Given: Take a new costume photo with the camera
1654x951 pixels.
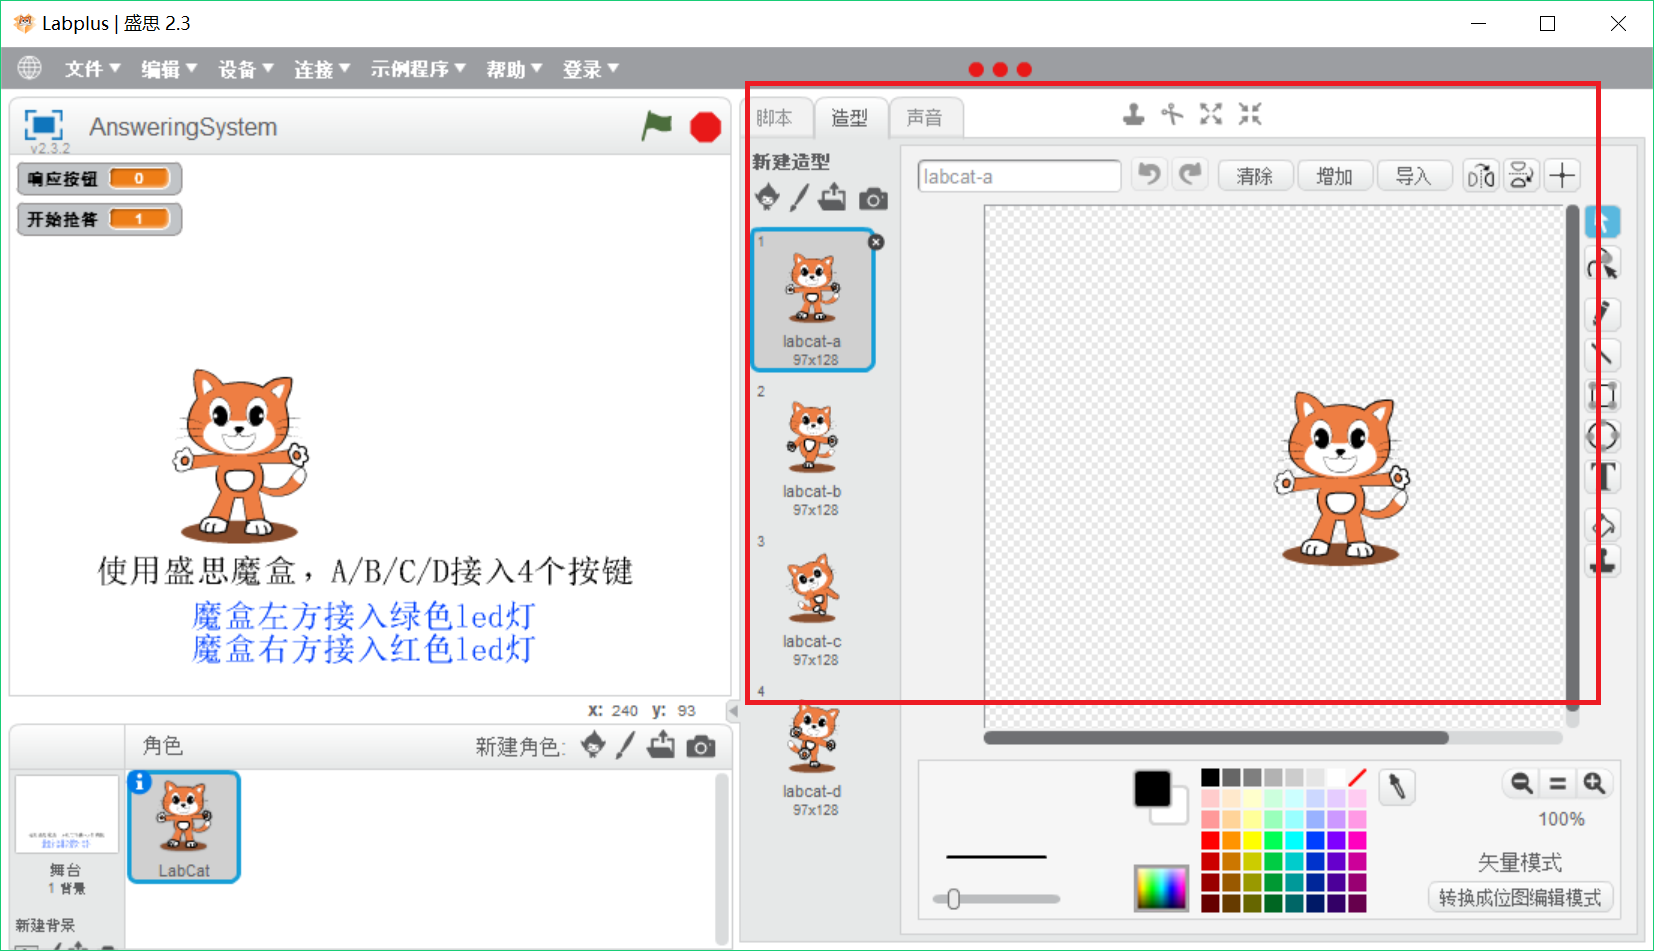Looking at the screenshot, I should tap(873, 199).
